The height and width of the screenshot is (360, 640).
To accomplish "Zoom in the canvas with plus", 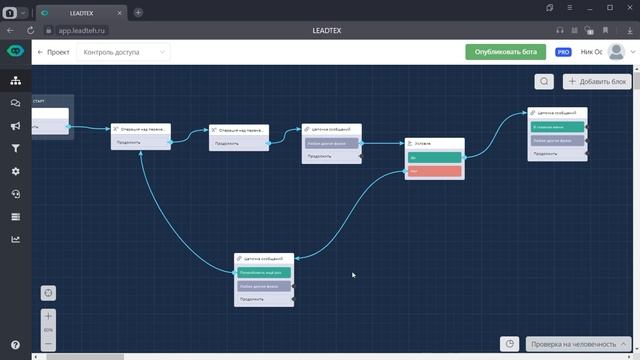I will [x=48, y=316].
